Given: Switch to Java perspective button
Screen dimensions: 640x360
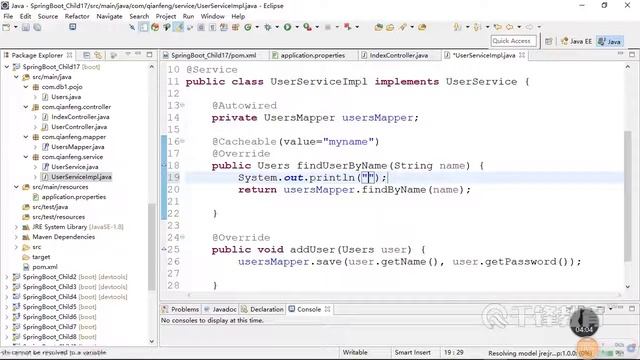Looking at the screenshot, I should (610, 41).
